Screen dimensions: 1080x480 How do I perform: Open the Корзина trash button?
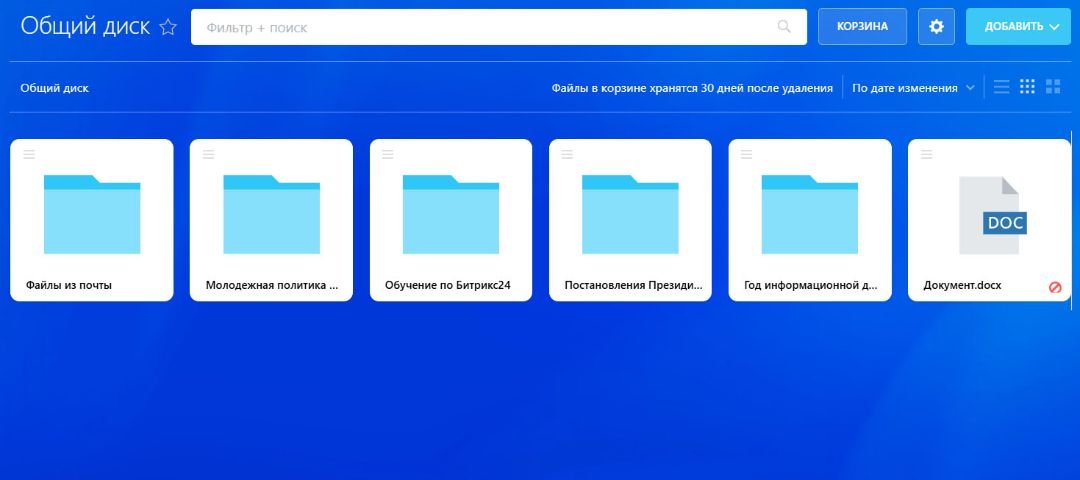coord(862,27)
